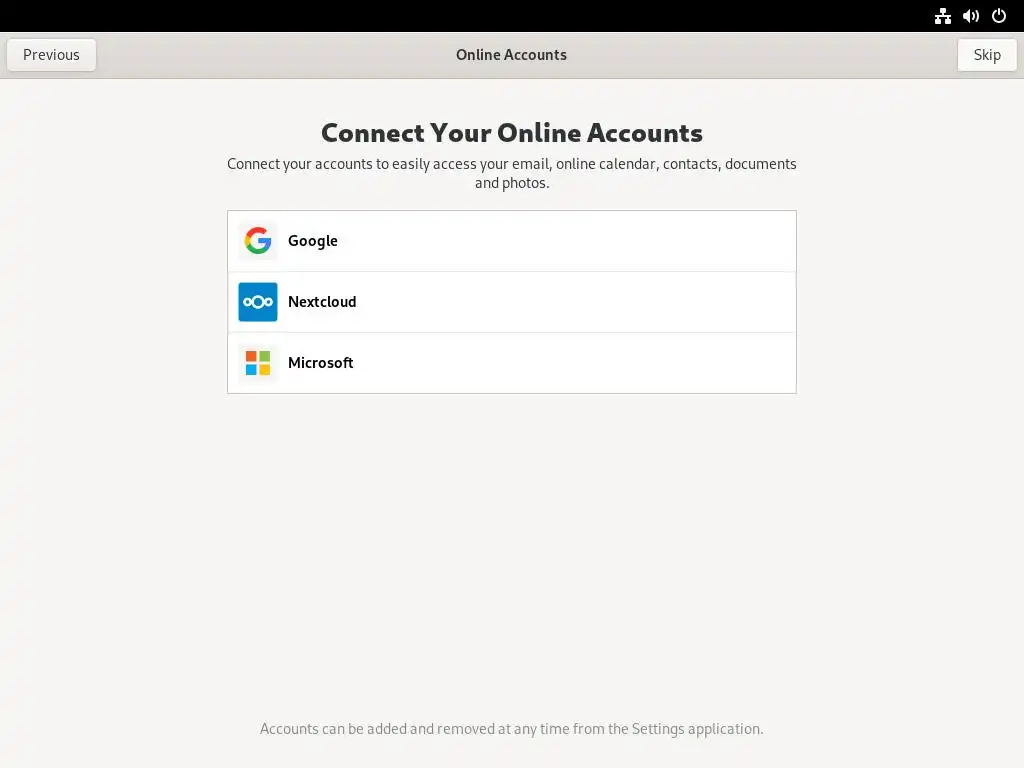
Task: Pick the Microsoft account label
Action: (321, 362)
